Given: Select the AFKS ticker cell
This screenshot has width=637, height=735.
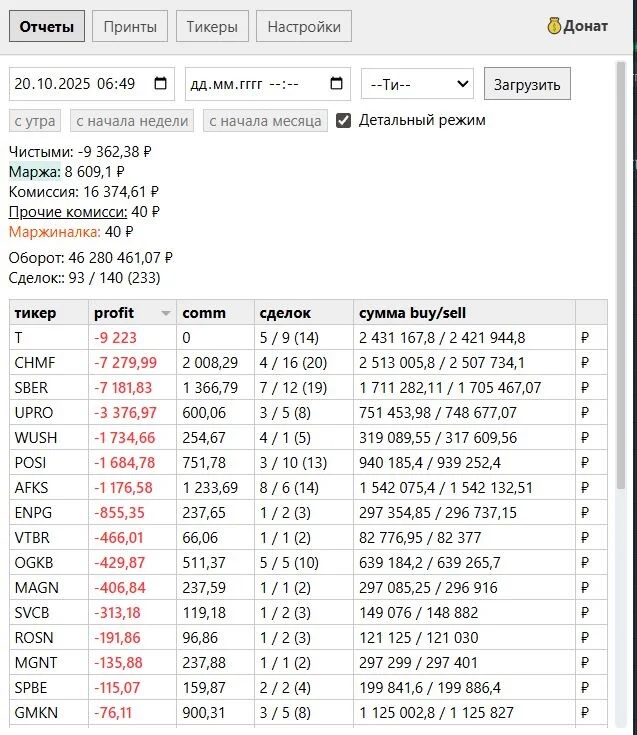Looking at the screenshot, I should tap(49, 488).
